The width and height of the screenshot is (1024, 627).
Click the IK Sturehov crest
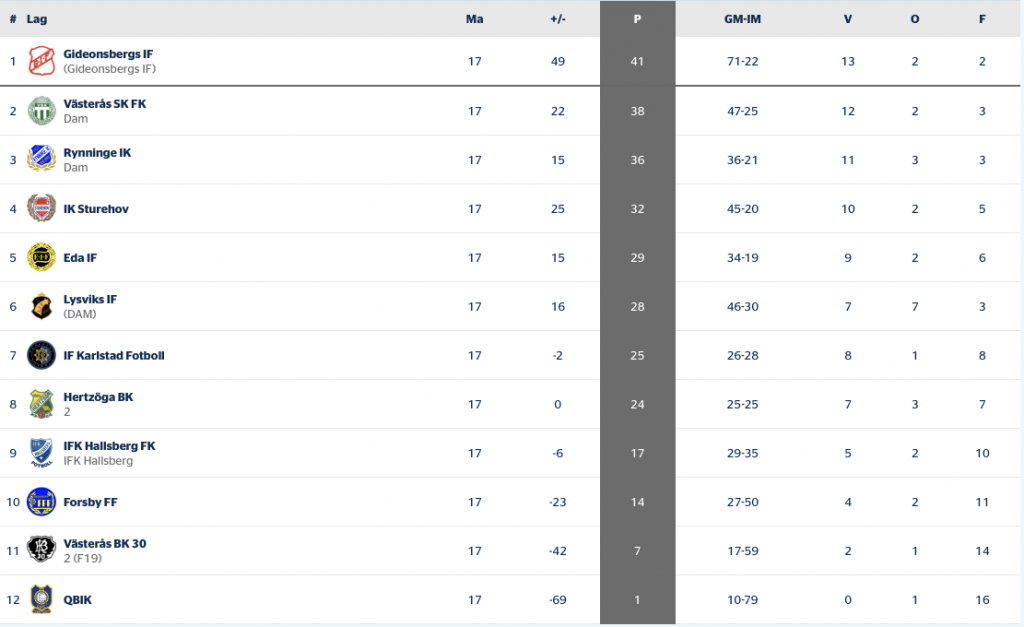(x=41, y=208)
